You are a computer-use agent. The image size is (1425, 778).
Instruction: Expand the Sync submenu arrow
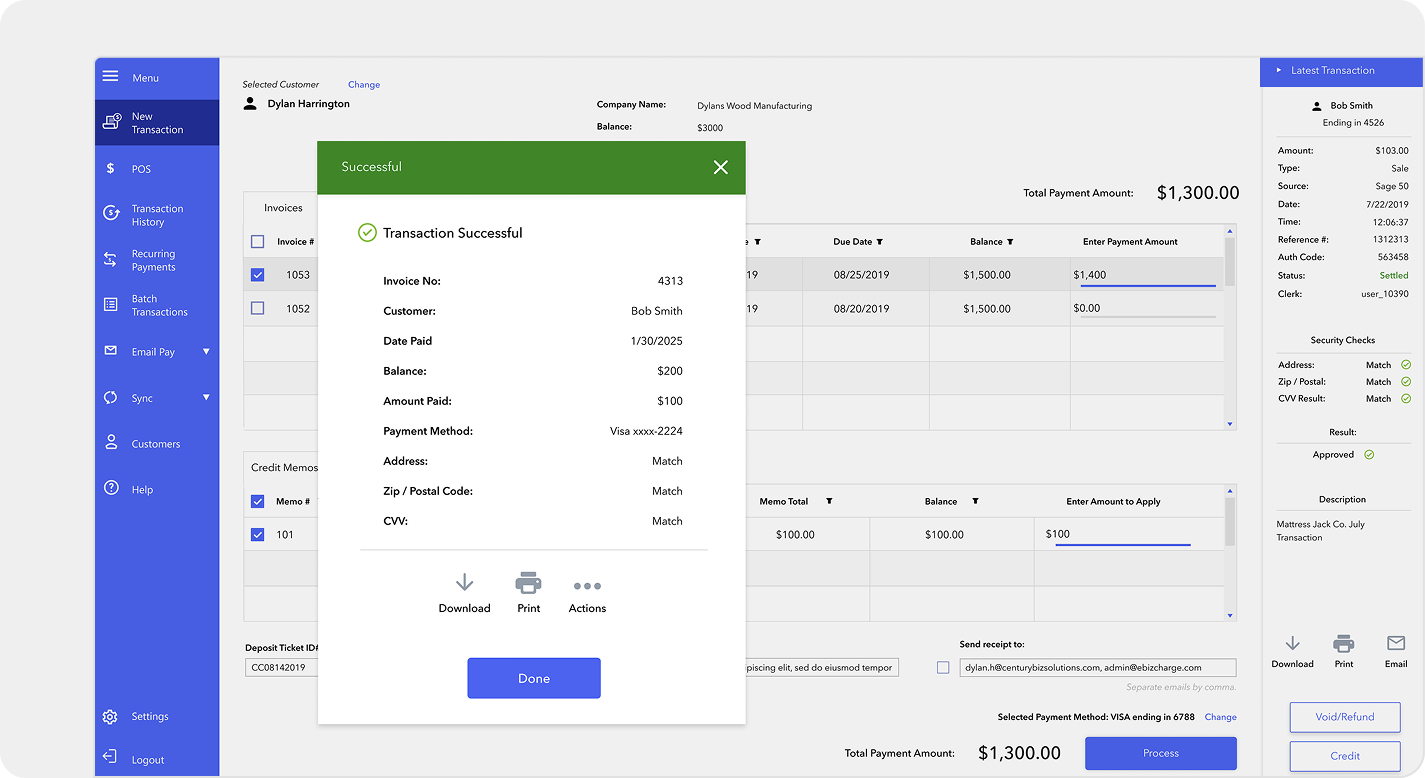coord(206,397)
